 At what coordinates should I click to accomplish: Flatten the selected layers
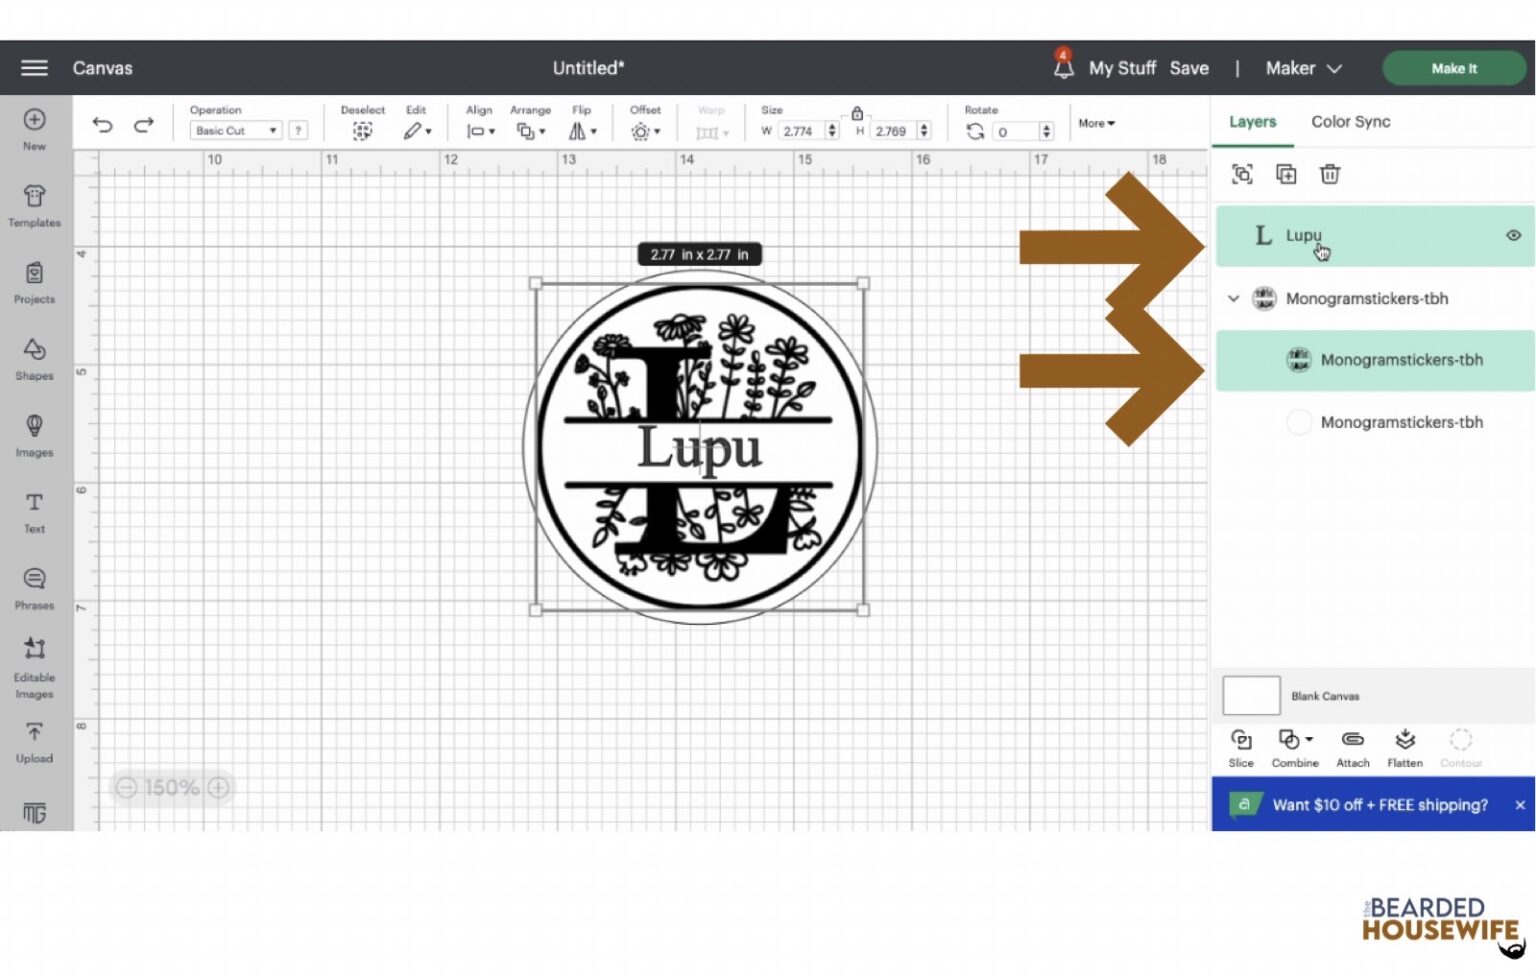[x=1405, y=745]
